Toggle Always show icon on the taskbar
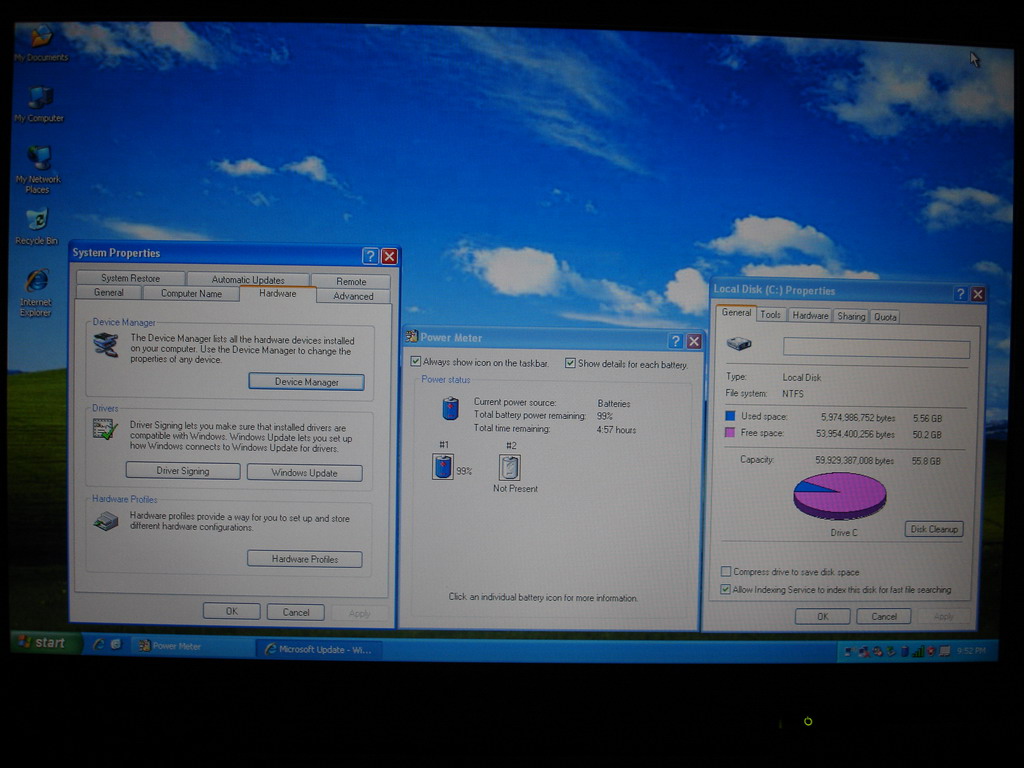The image size is (1024, 768). pyautogui.click(x=415, y=361)
